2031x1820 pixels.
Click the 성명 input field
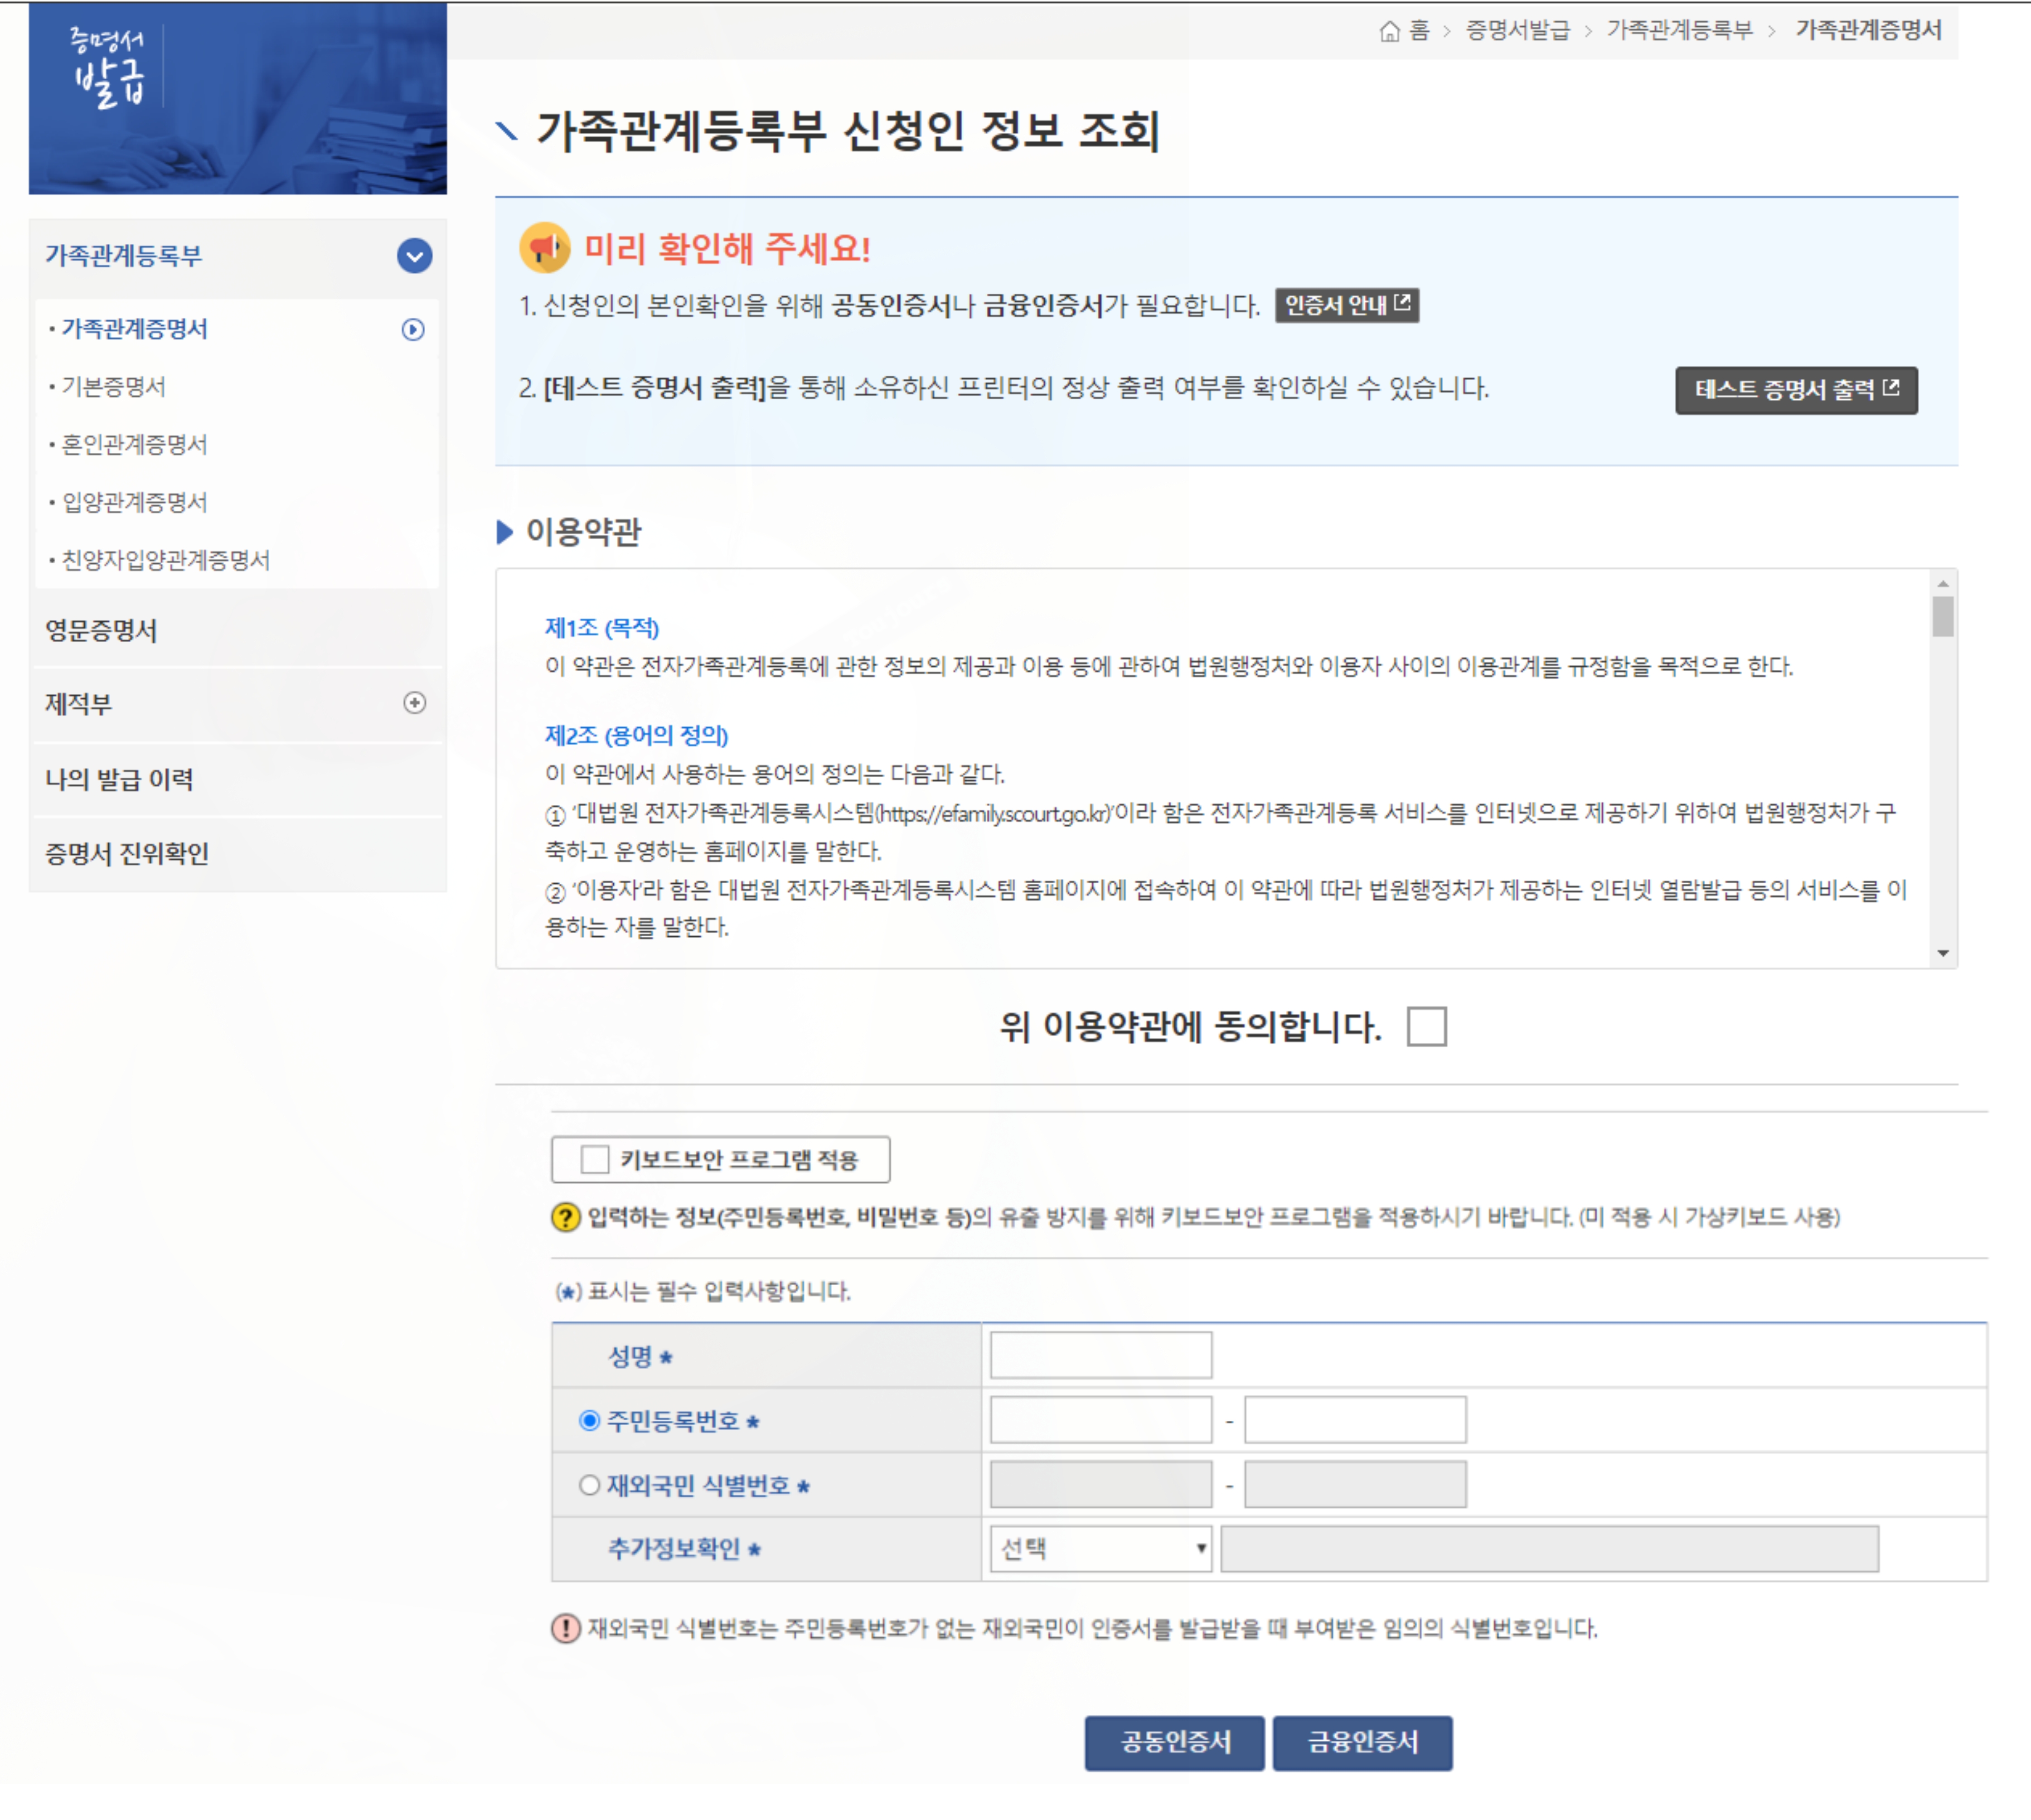[1100, 1355]
